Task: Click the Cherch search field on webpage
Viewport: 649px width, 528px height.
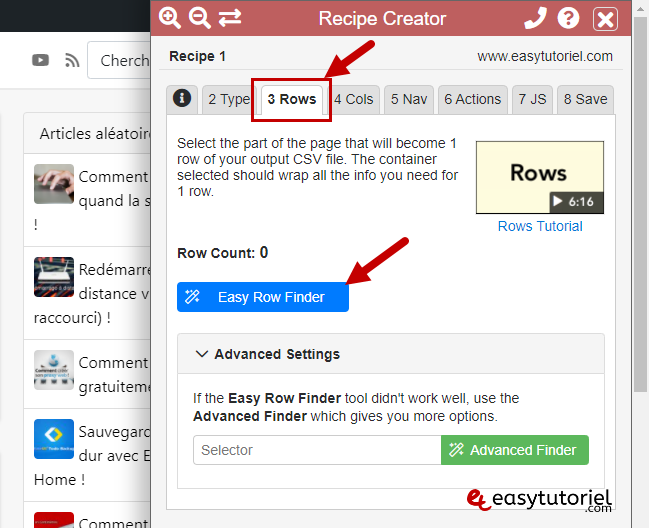Action: point(119,60)
